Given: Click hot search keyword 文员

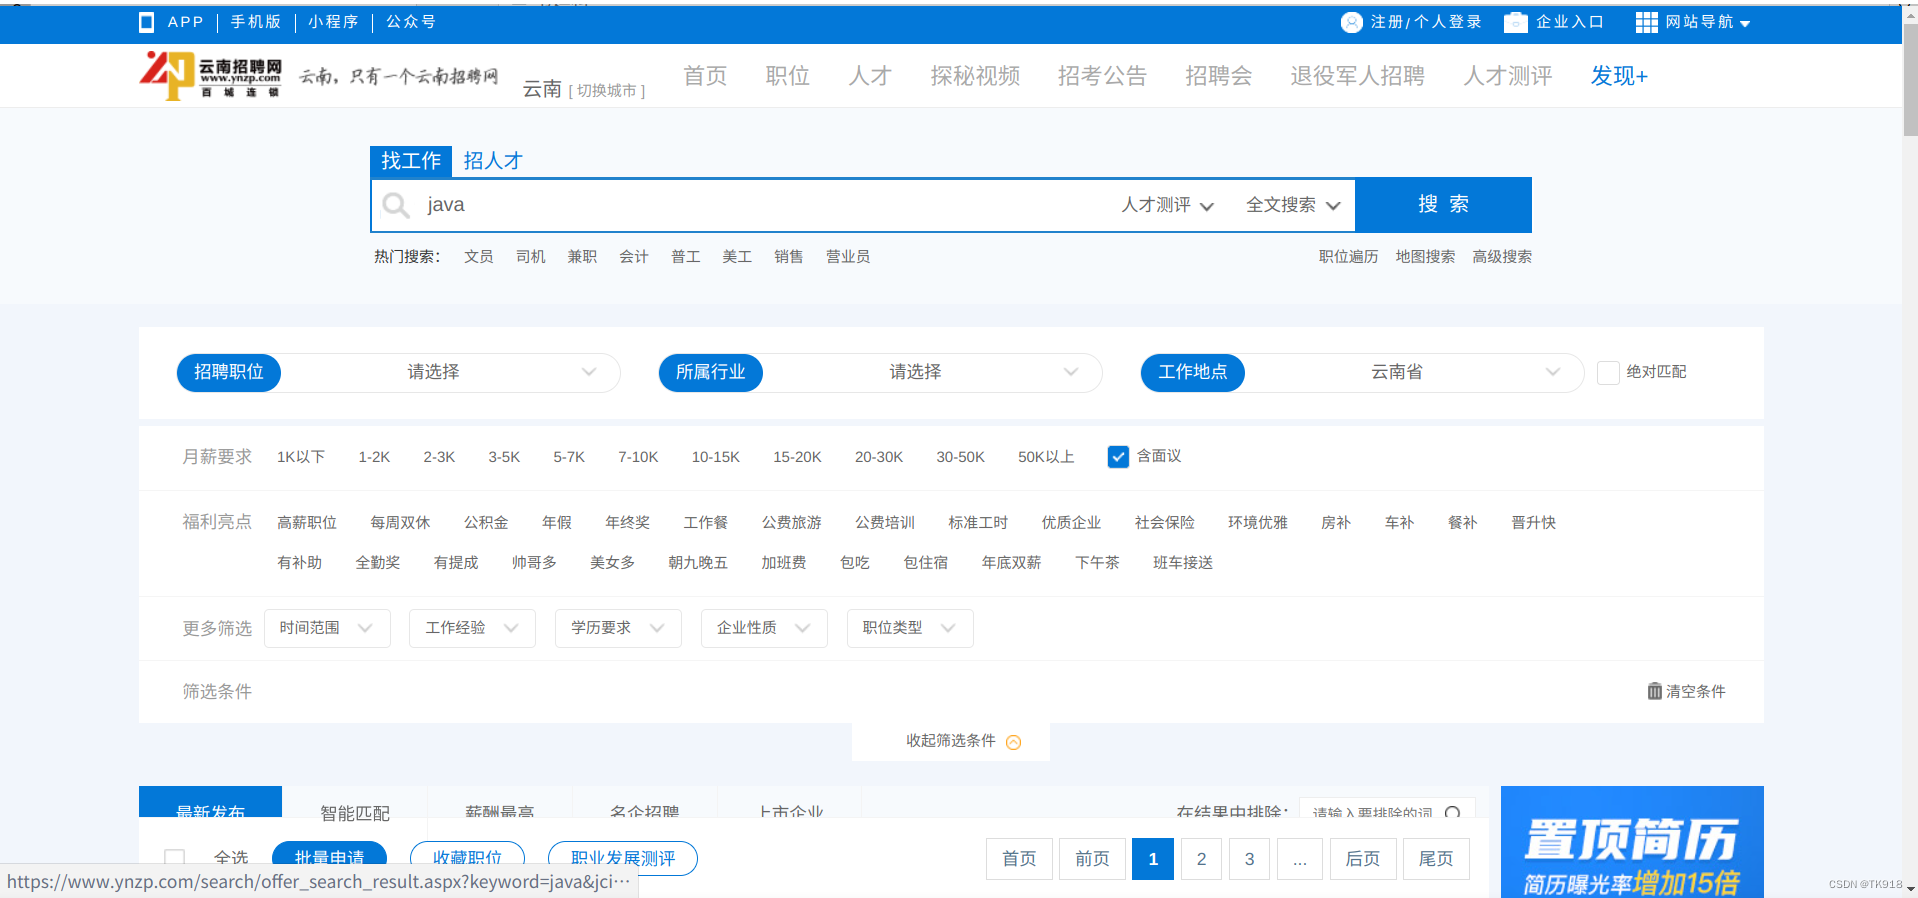Looking at the screenshot, I should click(x=479, y=257).
